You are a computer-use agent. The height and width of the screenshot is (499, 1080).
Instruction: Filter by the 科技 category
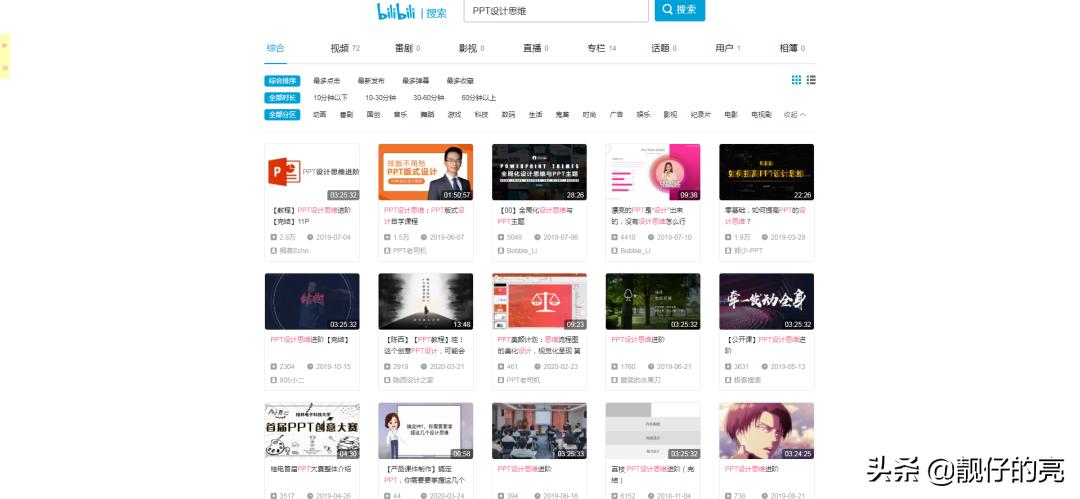(481, 114)
